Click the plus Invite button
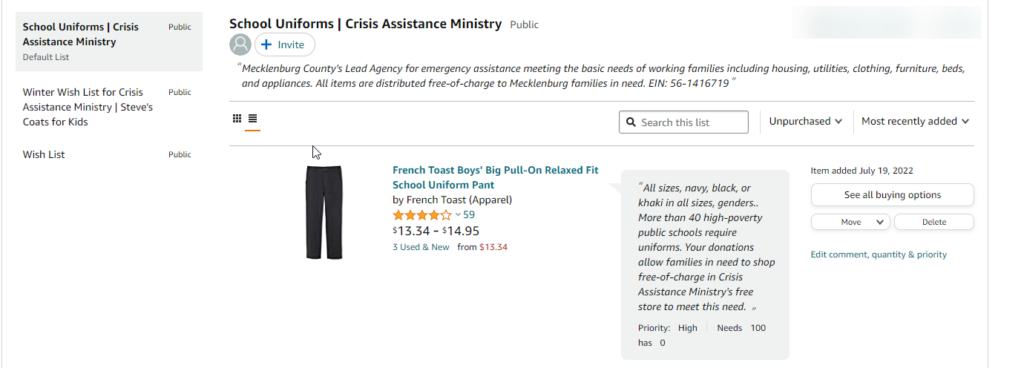This screenshot has width=1024, height=368. tap(285, 44)
